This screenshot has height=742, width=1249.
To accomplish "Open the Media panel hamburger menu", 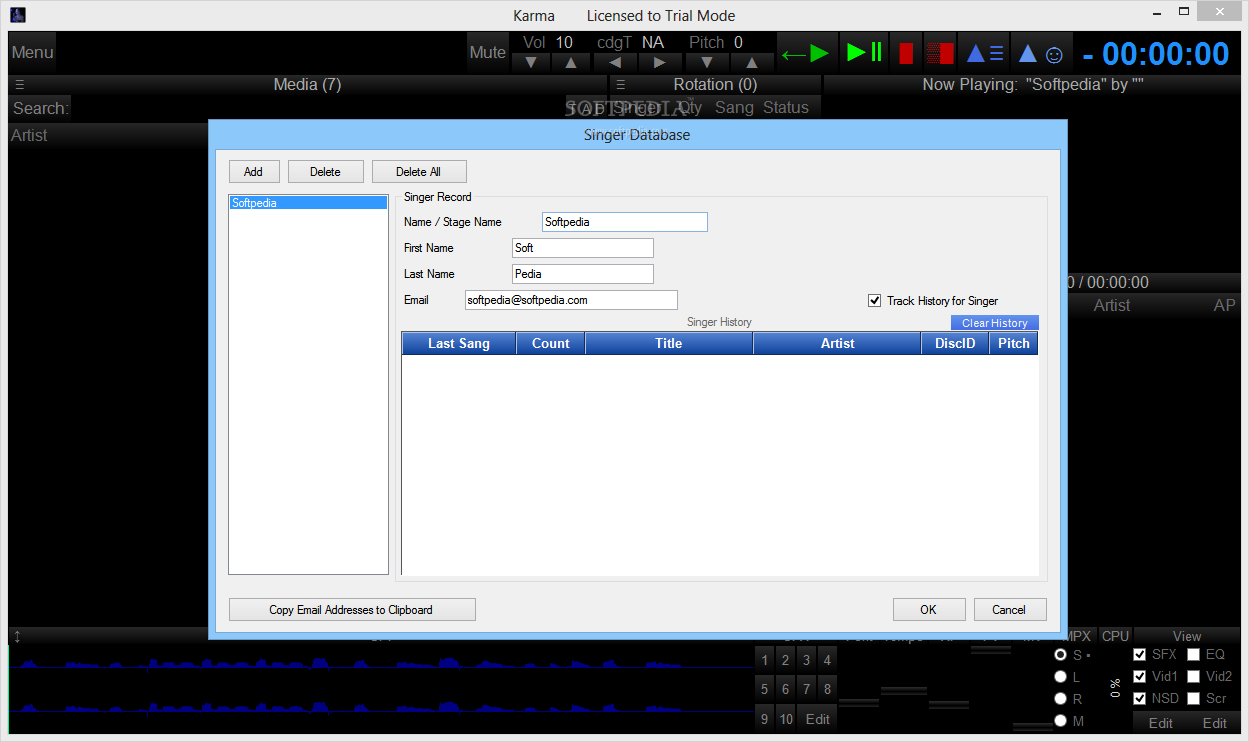I will [20, 85].
